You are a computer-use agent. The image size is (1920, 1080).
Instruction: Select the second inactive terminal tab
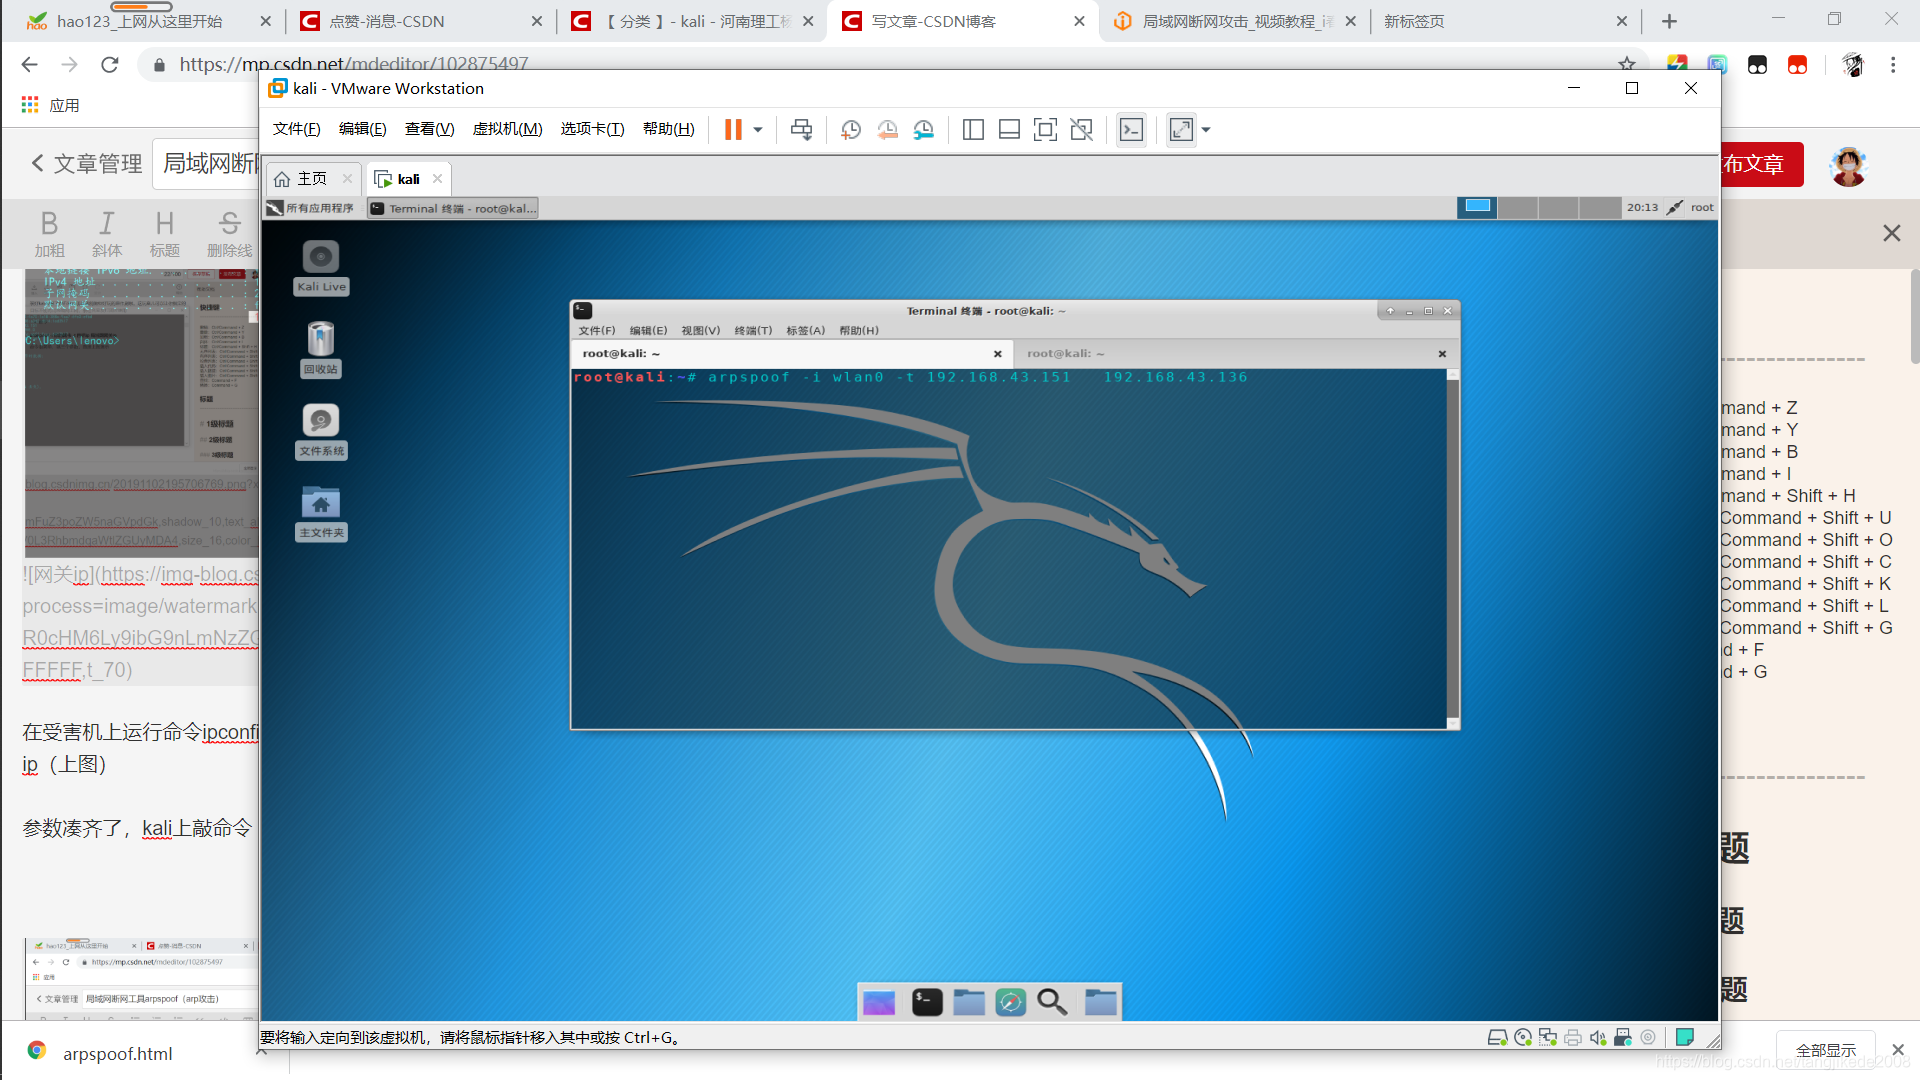pyautogui.click(x=1065, y=354)
